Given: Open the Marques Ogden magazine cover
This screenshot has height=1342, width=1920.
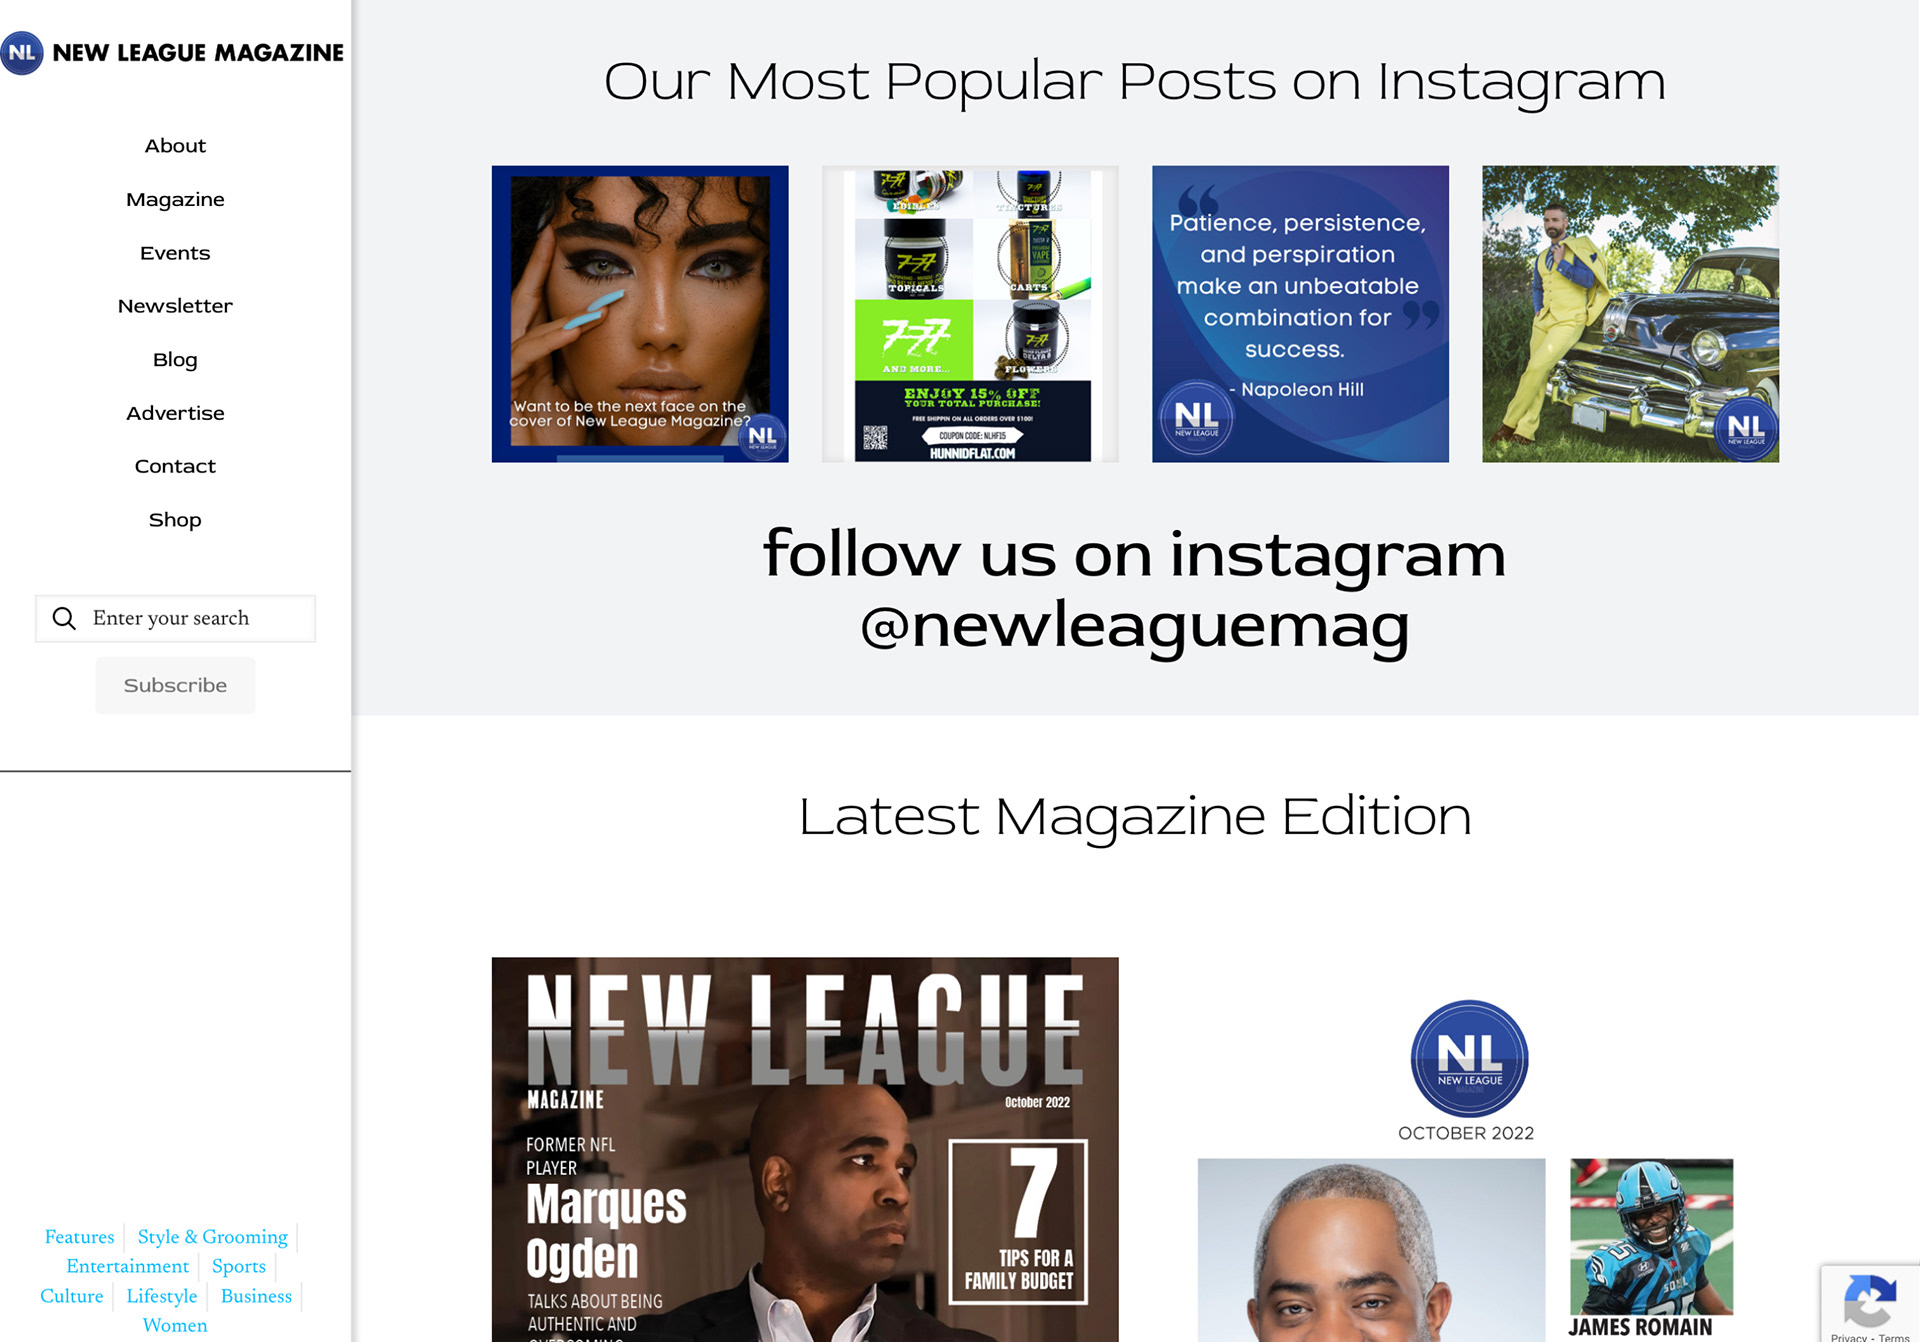Looking at the screenshot, I should (805, 1149).
